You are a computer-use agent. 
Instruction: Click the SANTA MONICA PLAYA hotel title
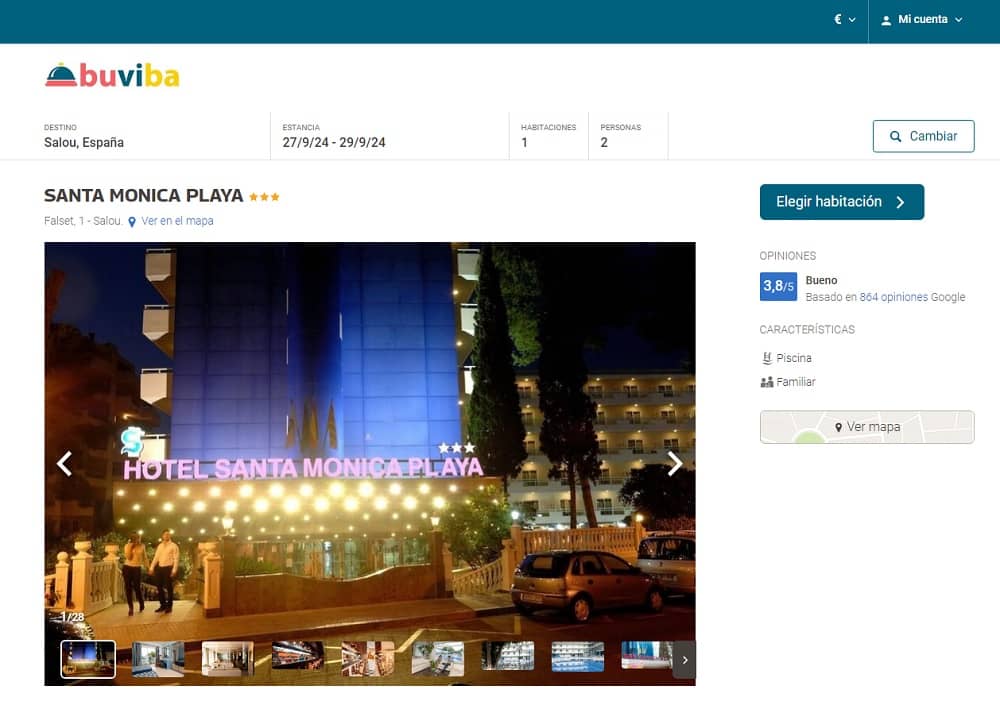tap(143, 195)
